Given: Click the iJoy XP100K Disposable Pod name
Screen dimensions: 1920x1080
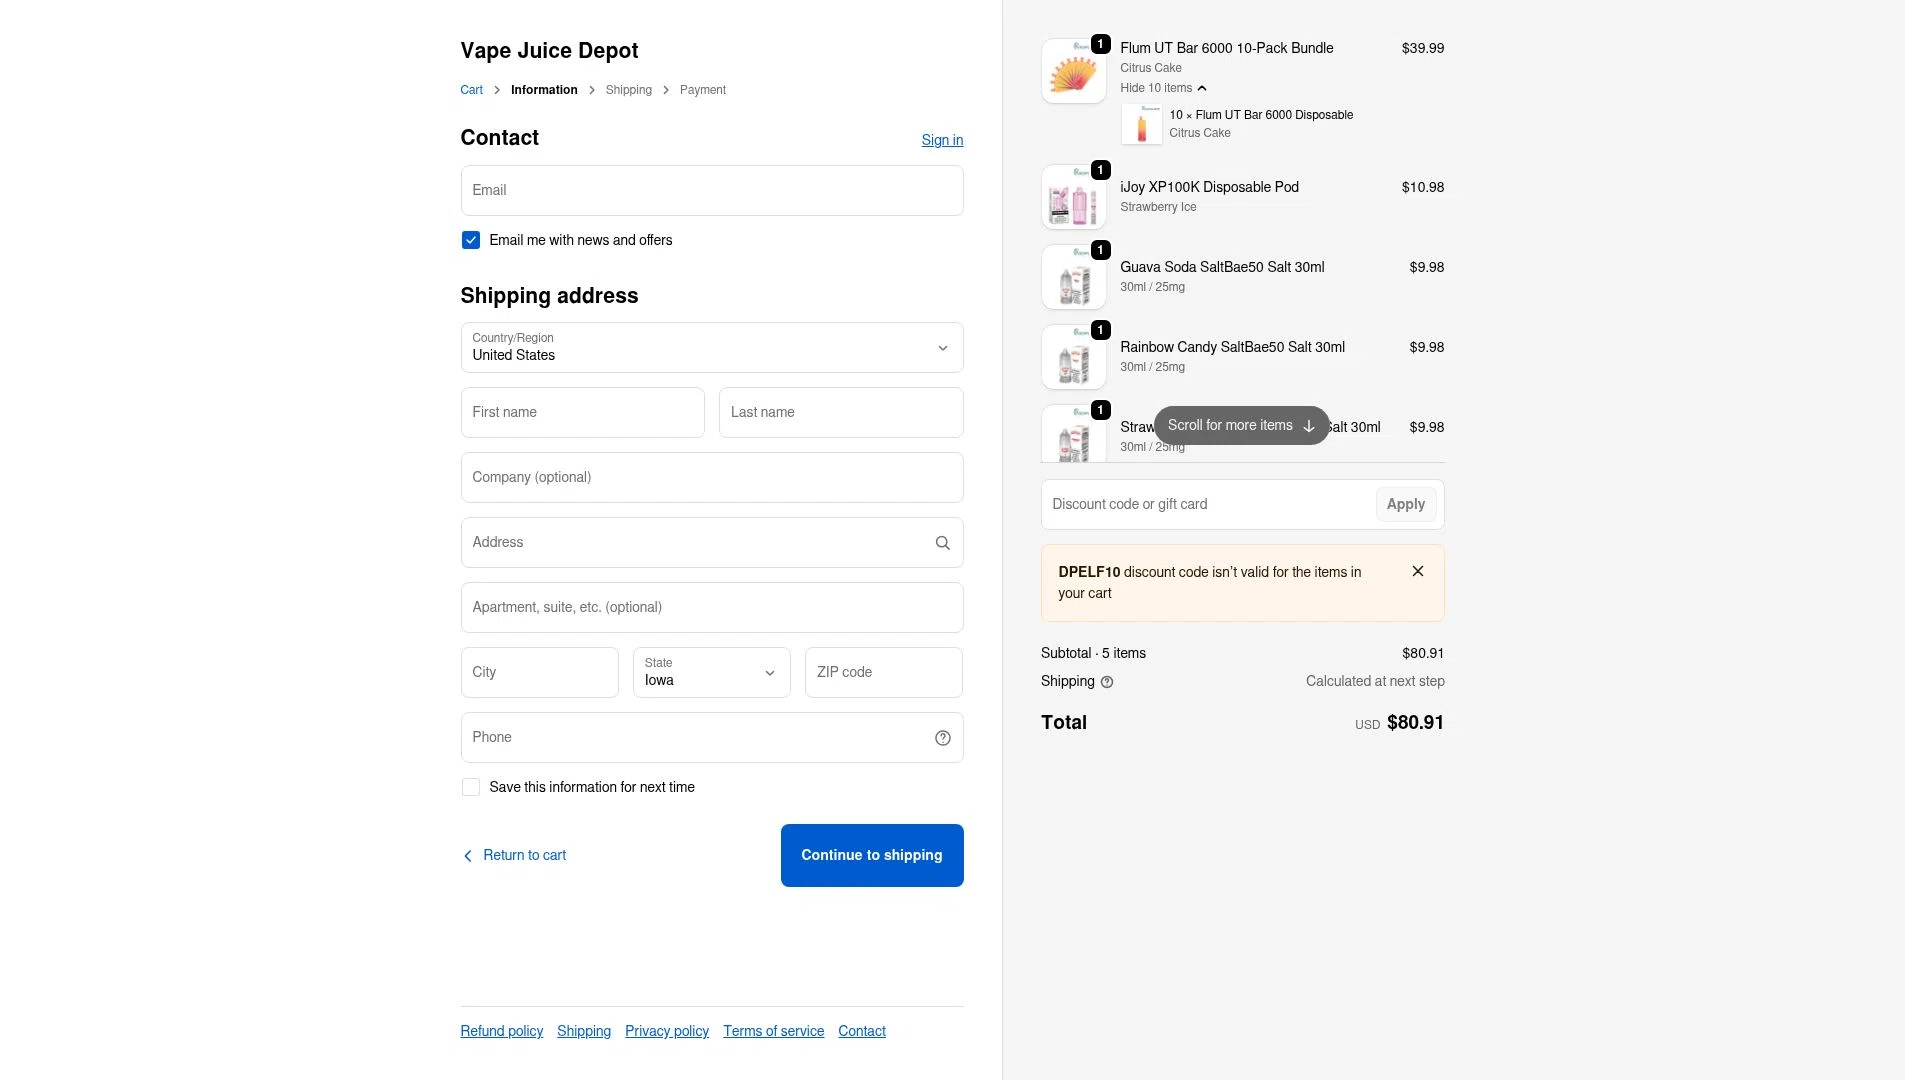Looking at the screenshot, I should [x=1209, y=187].
